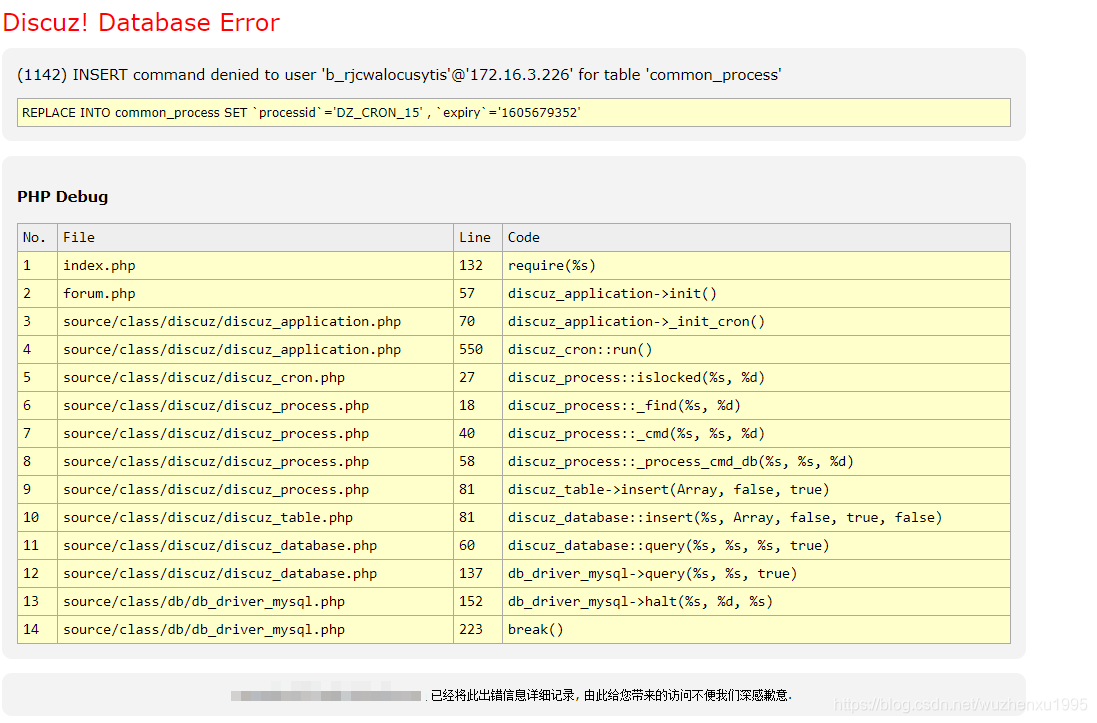Click discuz_process::_cmd code cell

756,434
